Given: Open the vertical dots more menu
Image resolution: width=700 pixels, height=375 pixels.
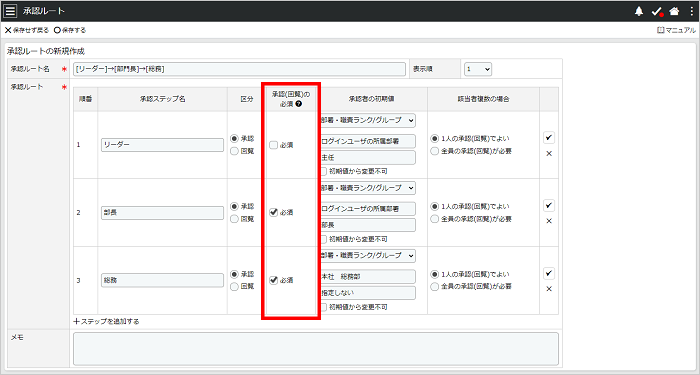Looking at the screenshot, I should pos(691,12).
